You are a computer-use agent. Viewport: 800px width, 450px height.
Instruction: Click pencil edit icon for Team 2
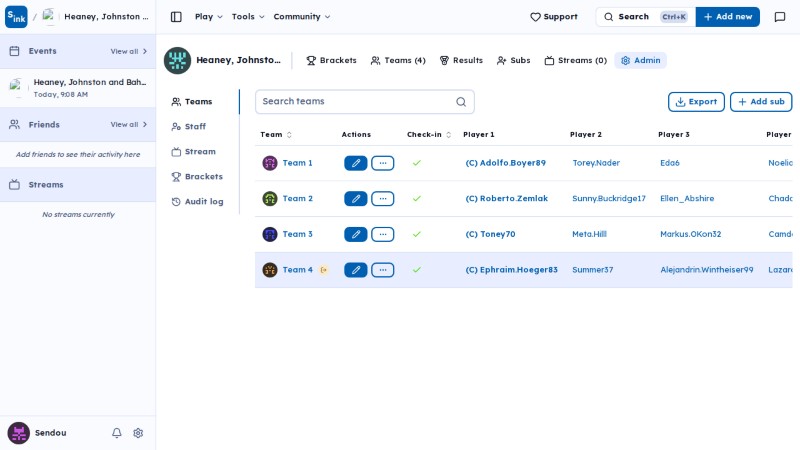tap(356, 198)
